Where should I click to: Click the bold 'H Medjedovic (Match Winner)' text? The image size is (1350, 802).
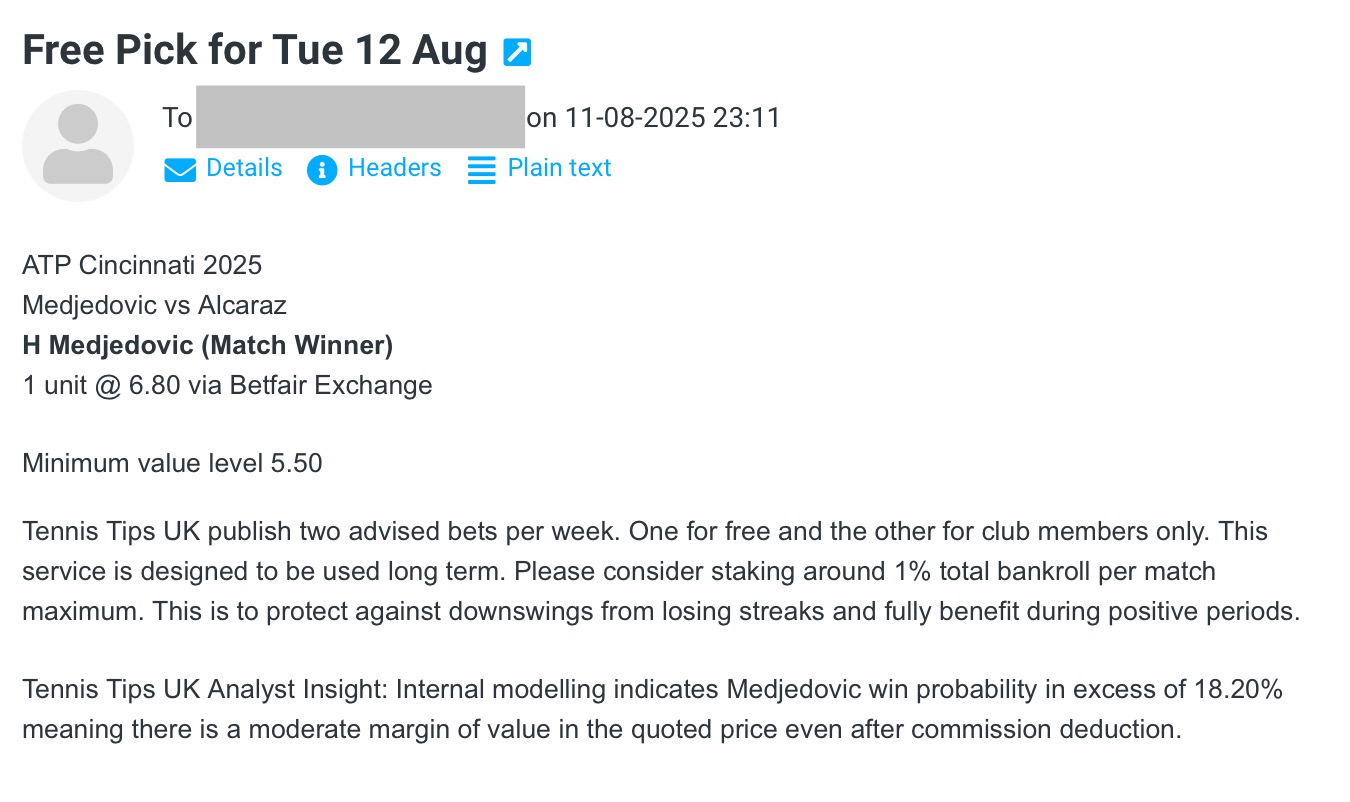[x=208, y=345]
